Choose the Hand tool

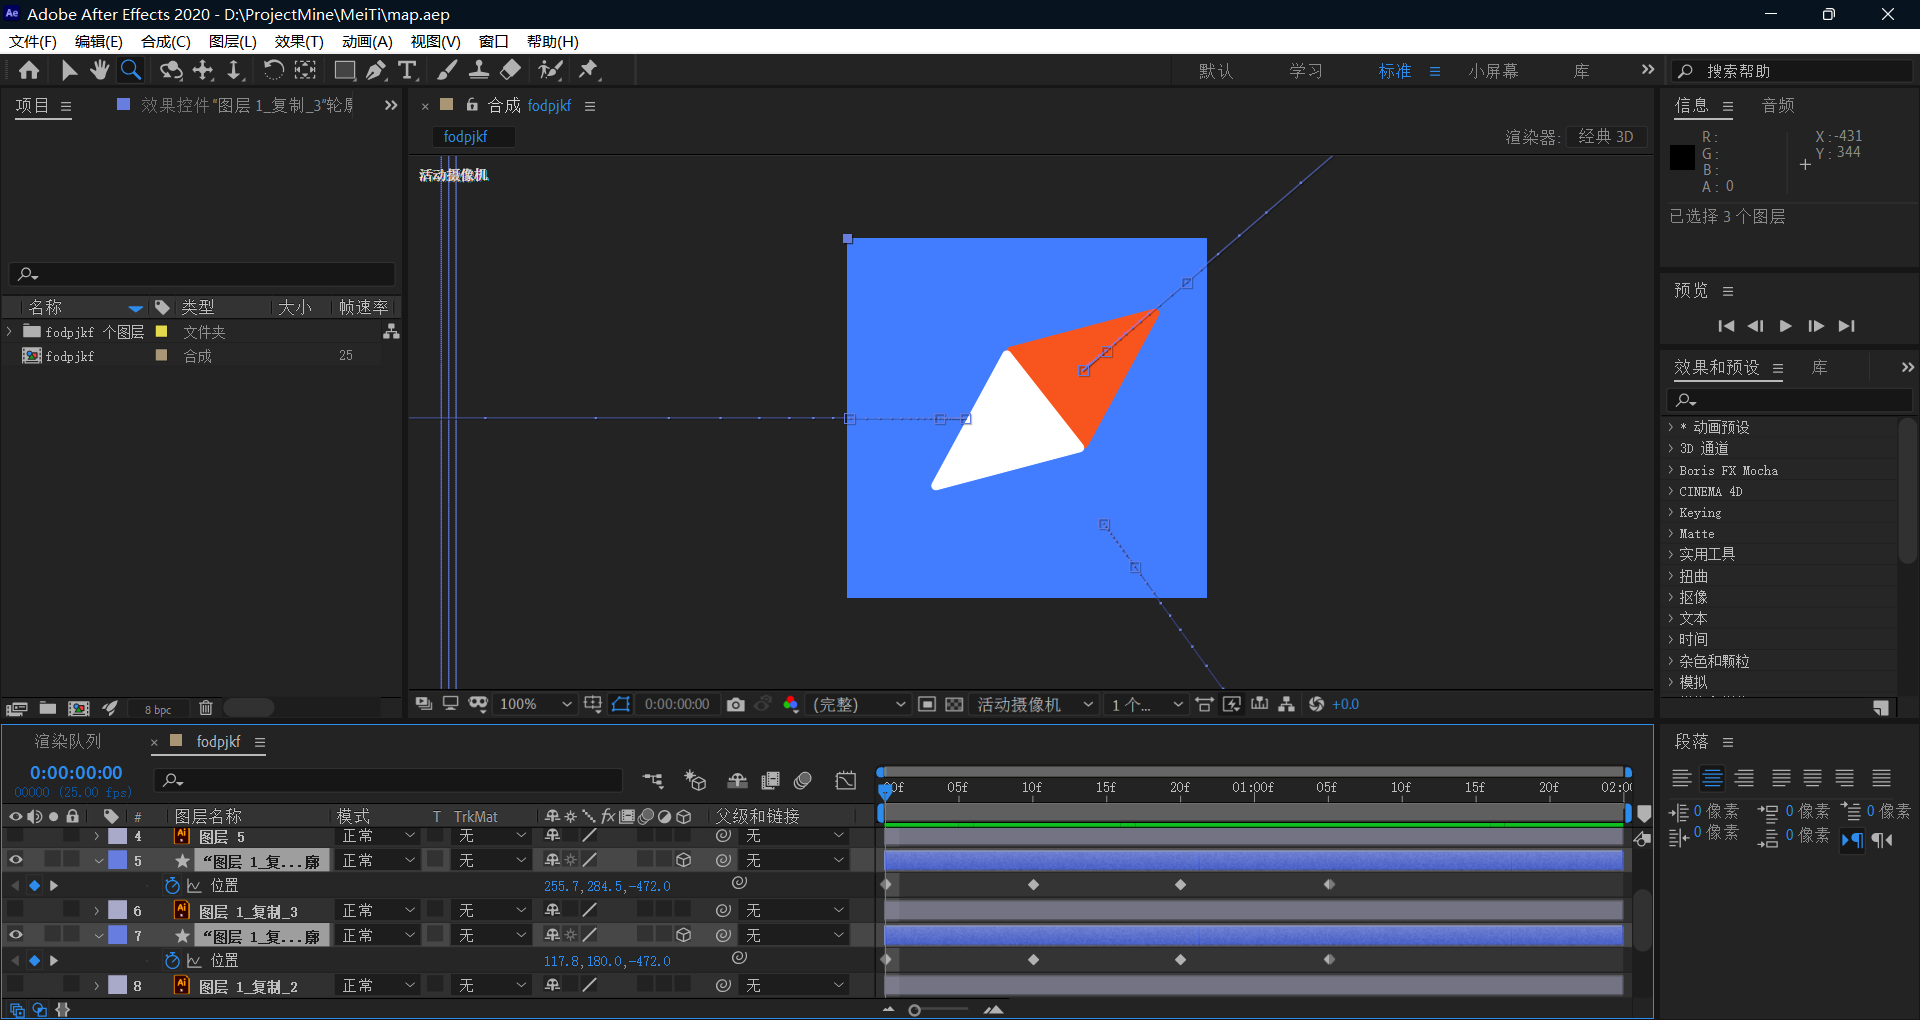click(x=99, y=70)
